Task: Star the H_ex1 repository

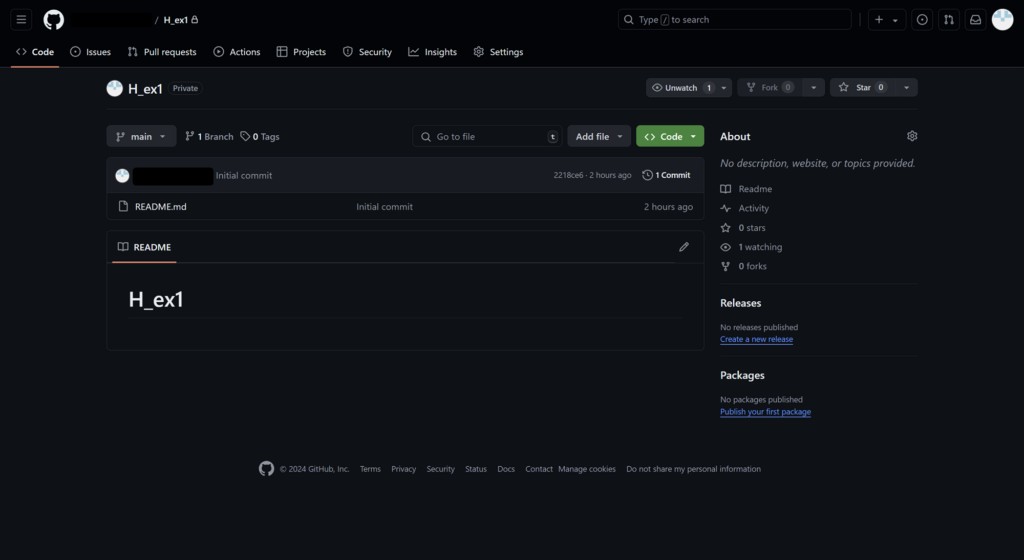Action: coord(862,87)
